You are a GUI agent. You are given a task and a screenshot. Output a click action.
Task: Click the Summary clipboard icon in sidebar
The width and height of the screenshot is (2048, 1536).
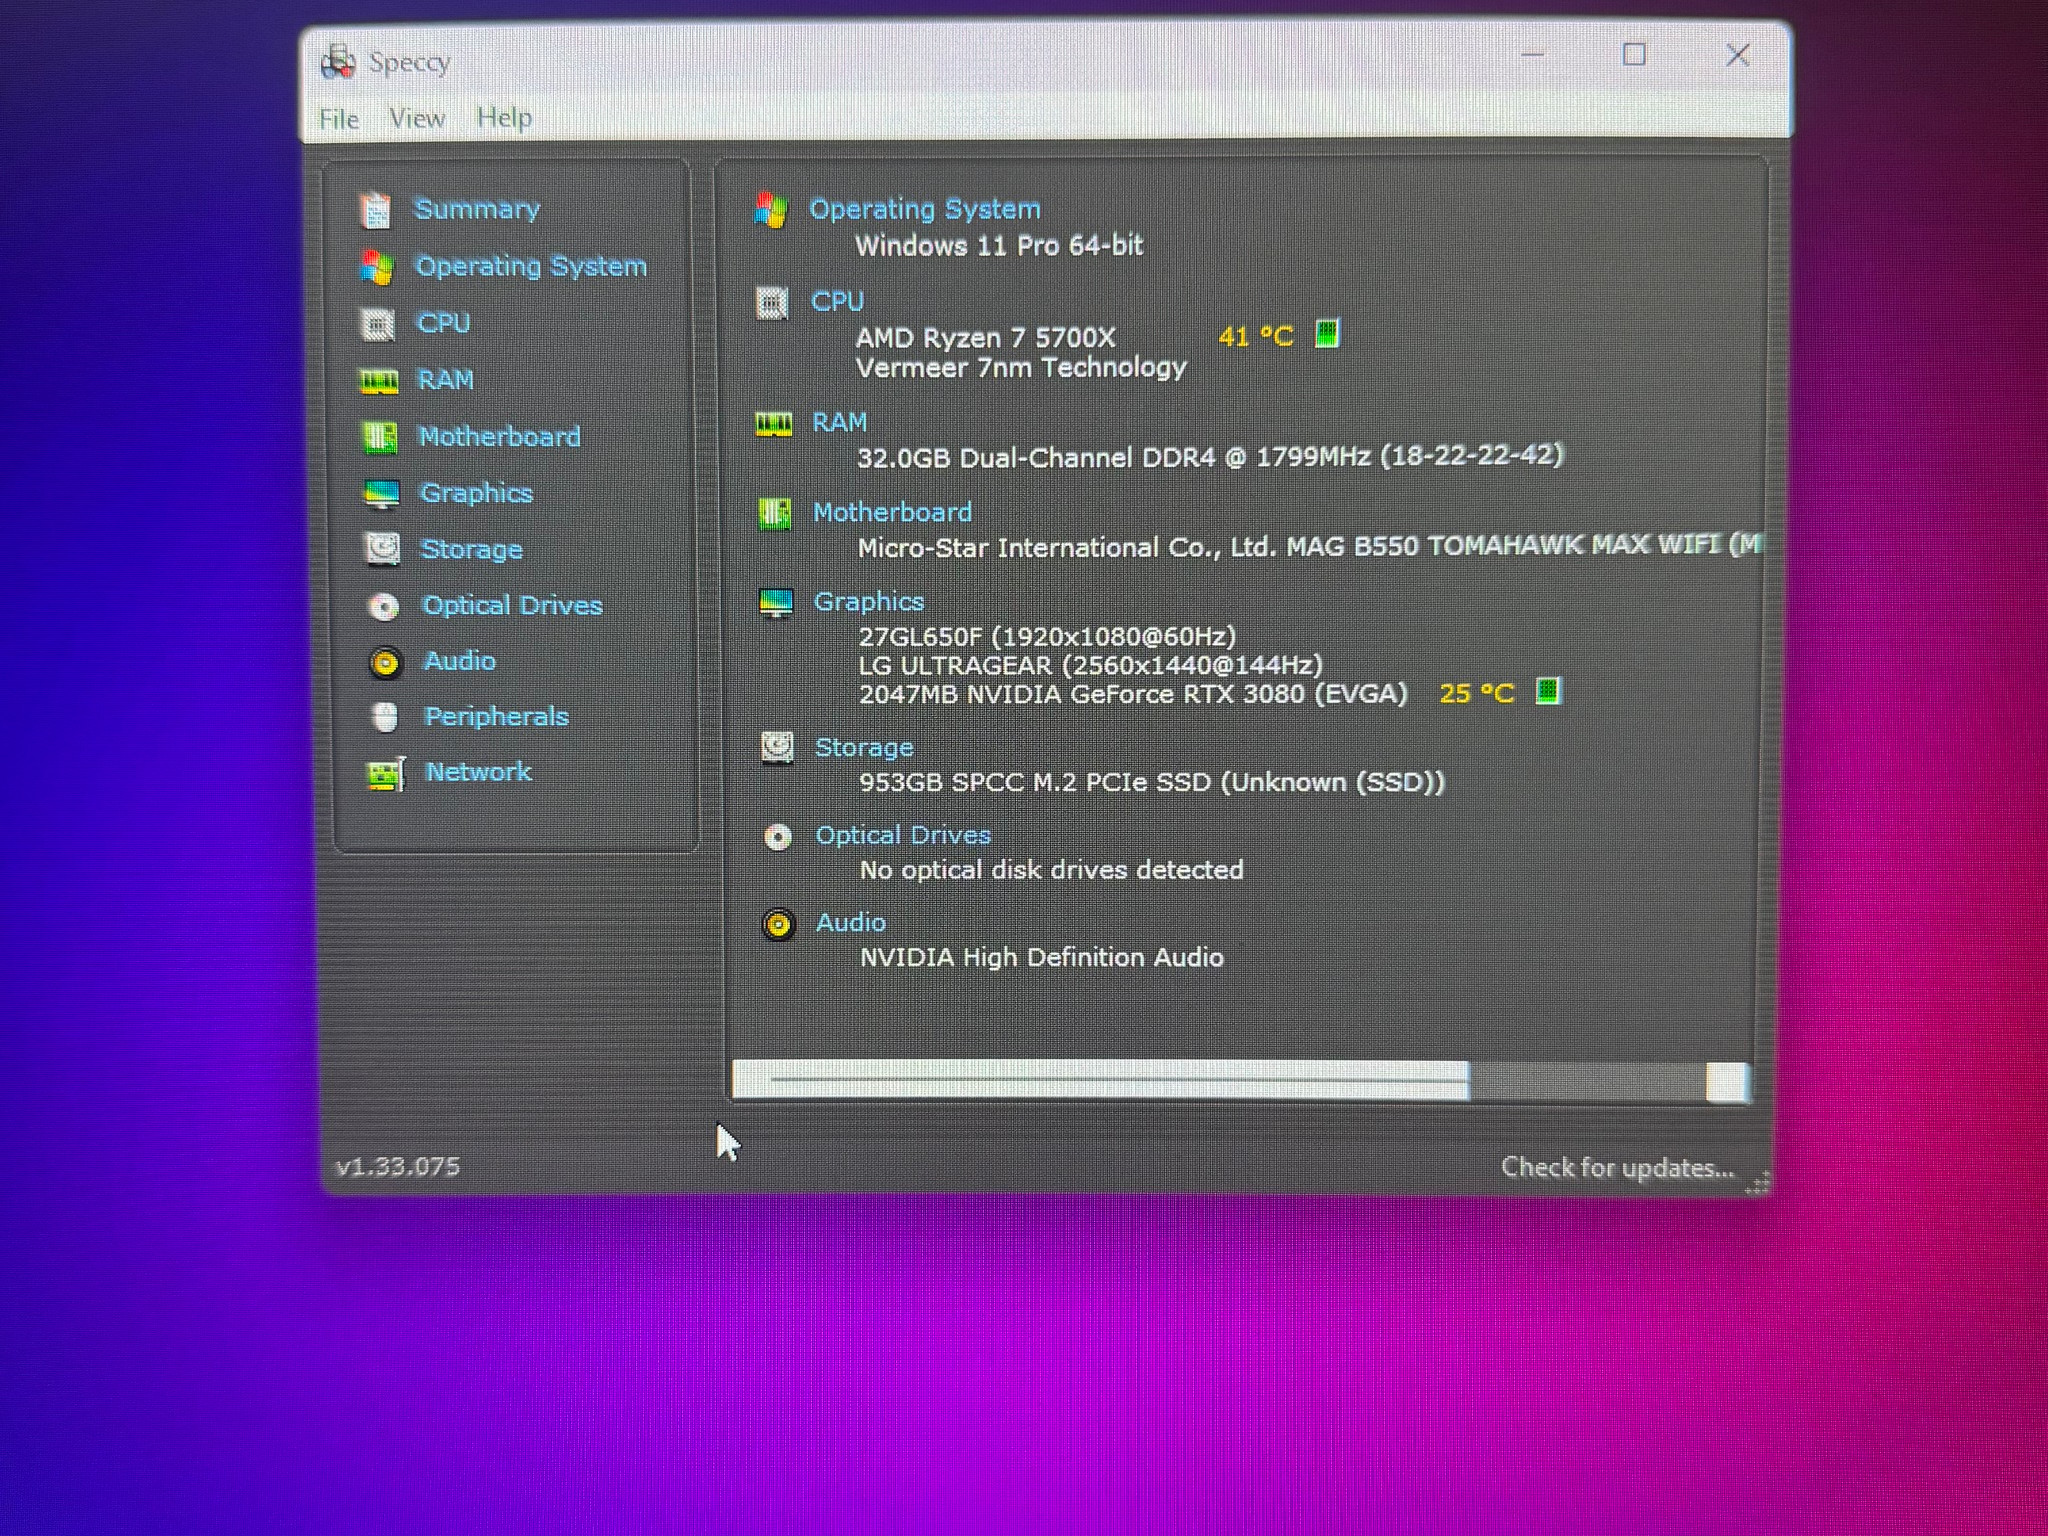tap(376, 210)
